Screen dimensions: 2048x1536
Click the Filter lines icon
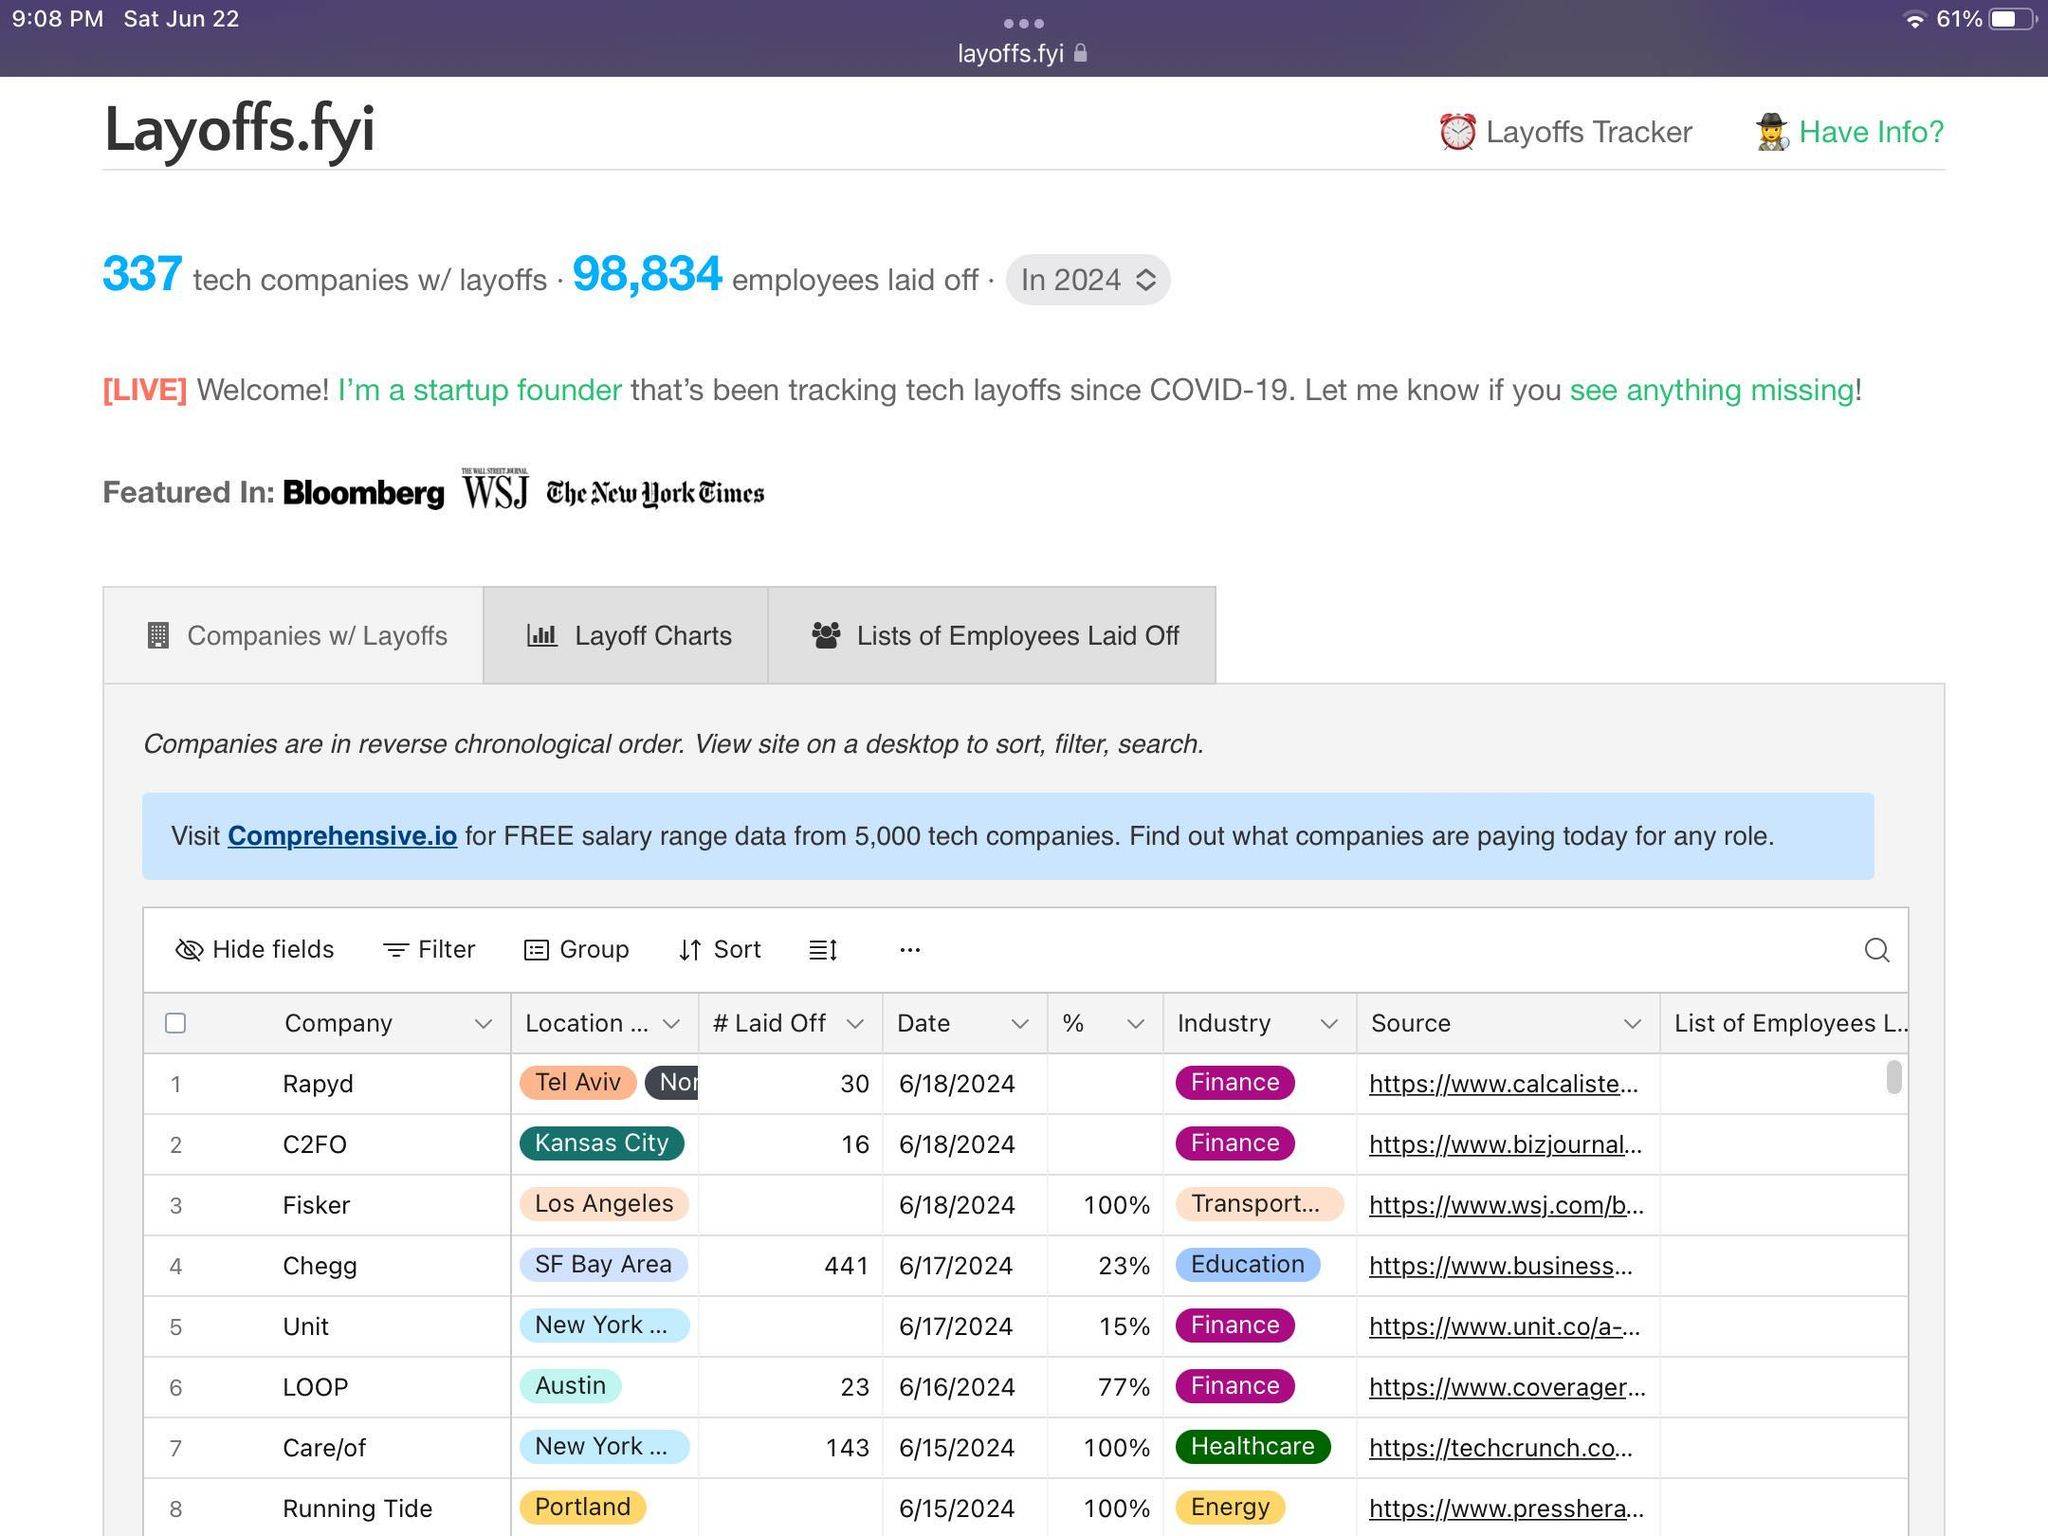pos(396,950)
